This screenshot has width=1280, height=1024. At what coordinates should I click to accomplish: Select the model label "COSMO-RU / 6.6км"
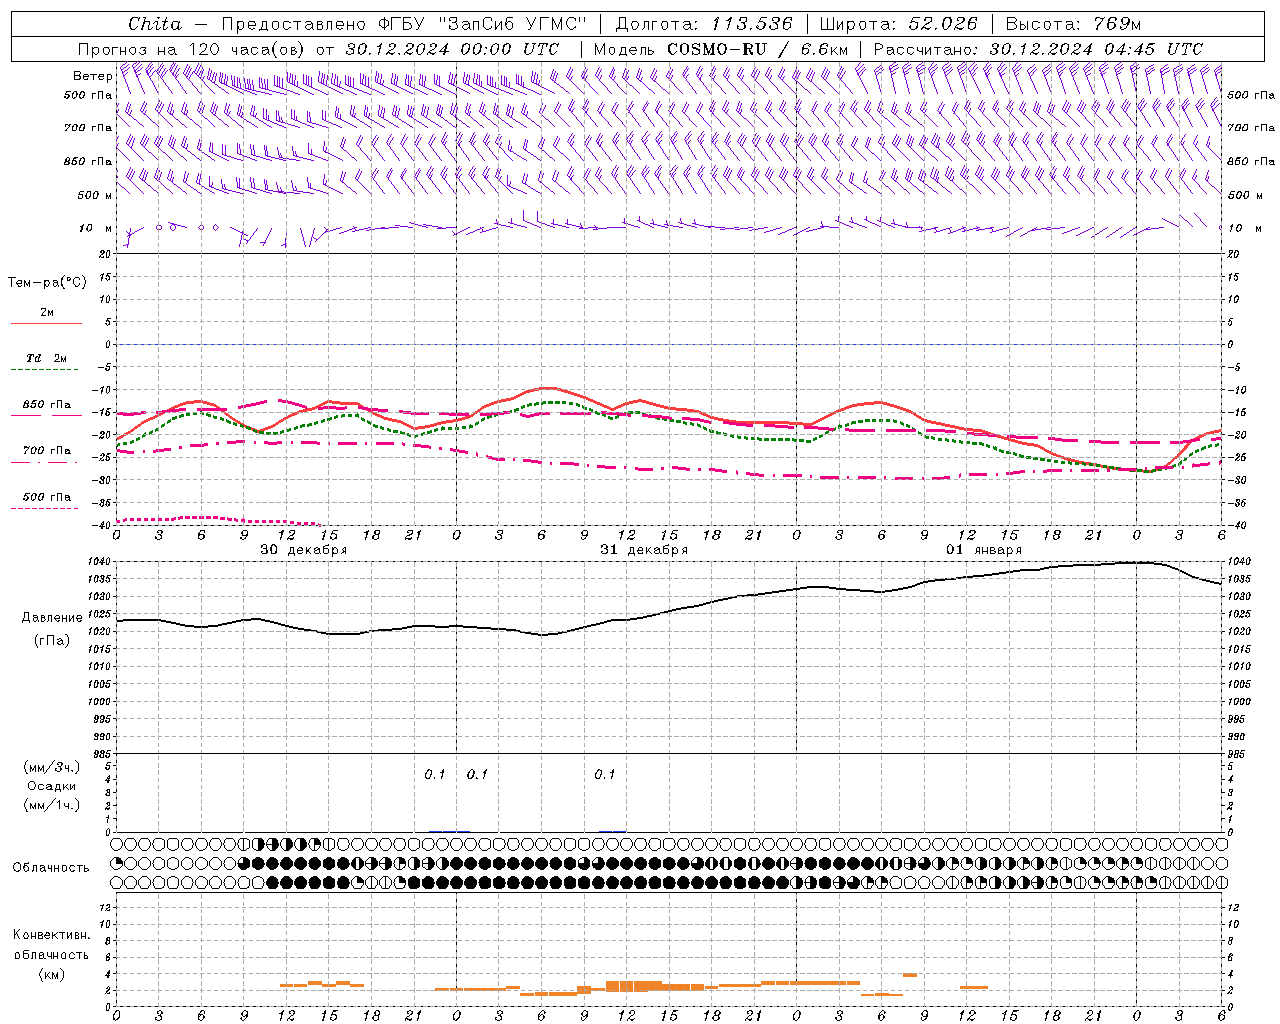pyautogui.click(x=758, y=49)
